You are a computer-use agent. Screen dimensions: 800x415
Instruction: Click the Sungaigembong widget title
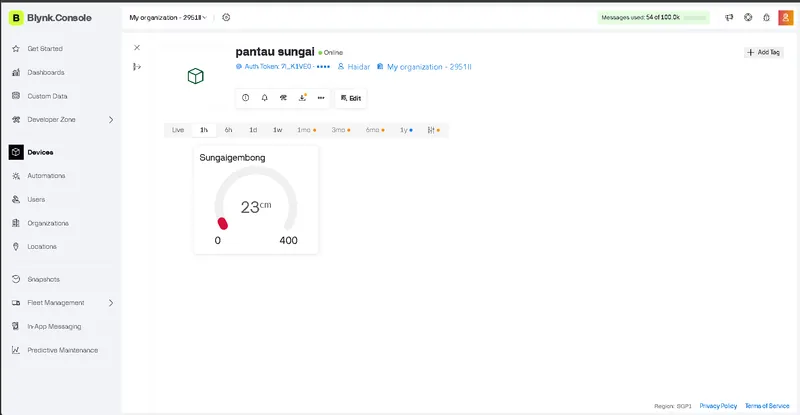[232, 158]
